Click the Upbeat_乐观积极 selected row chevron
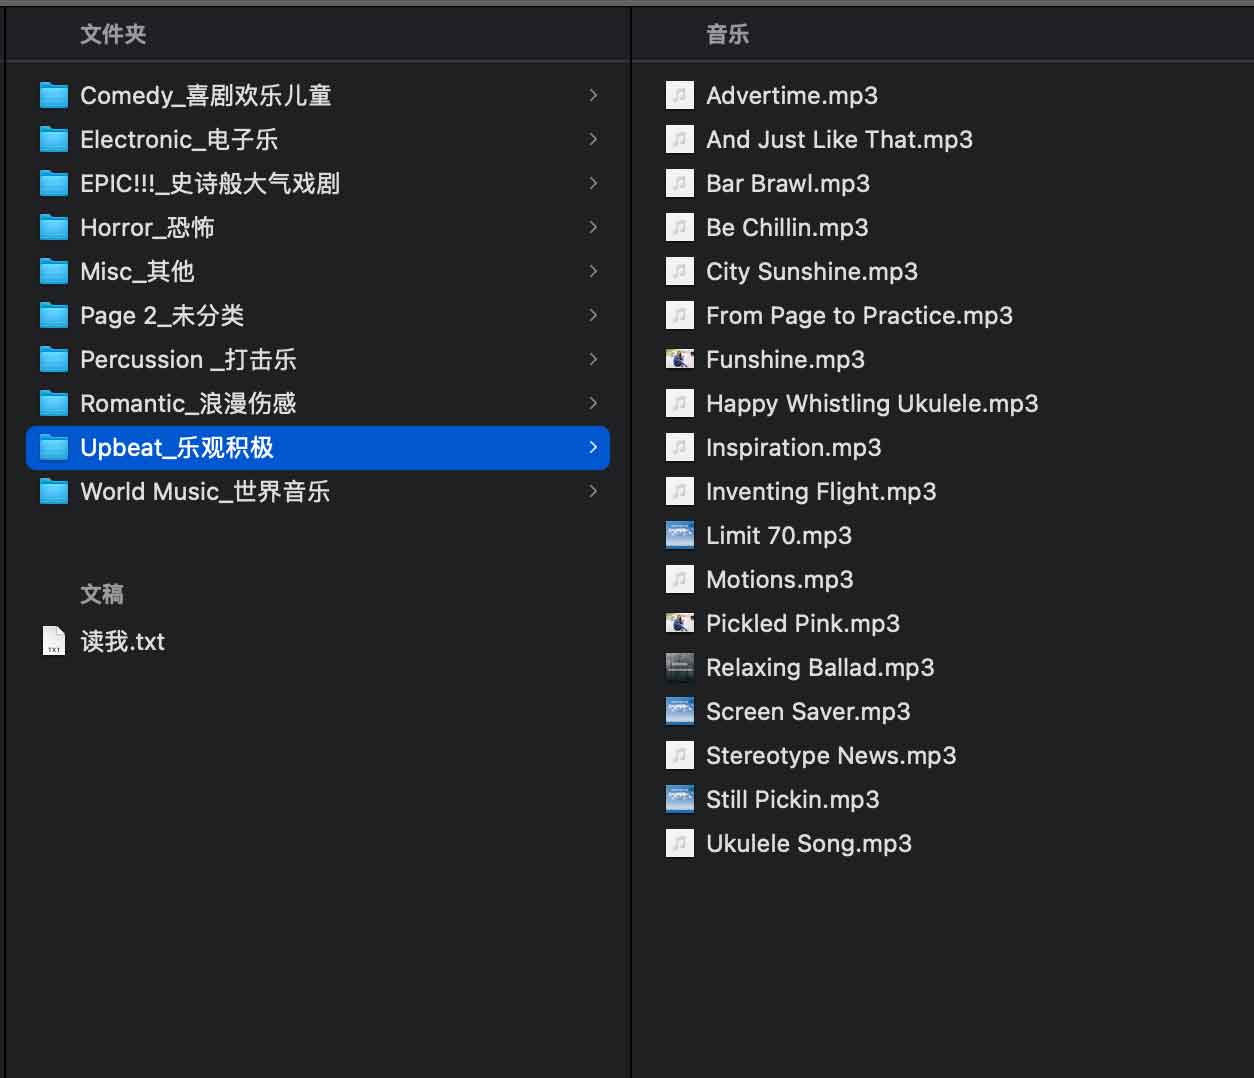The width and height of the screenshot is (1254, 1078). 593,447
